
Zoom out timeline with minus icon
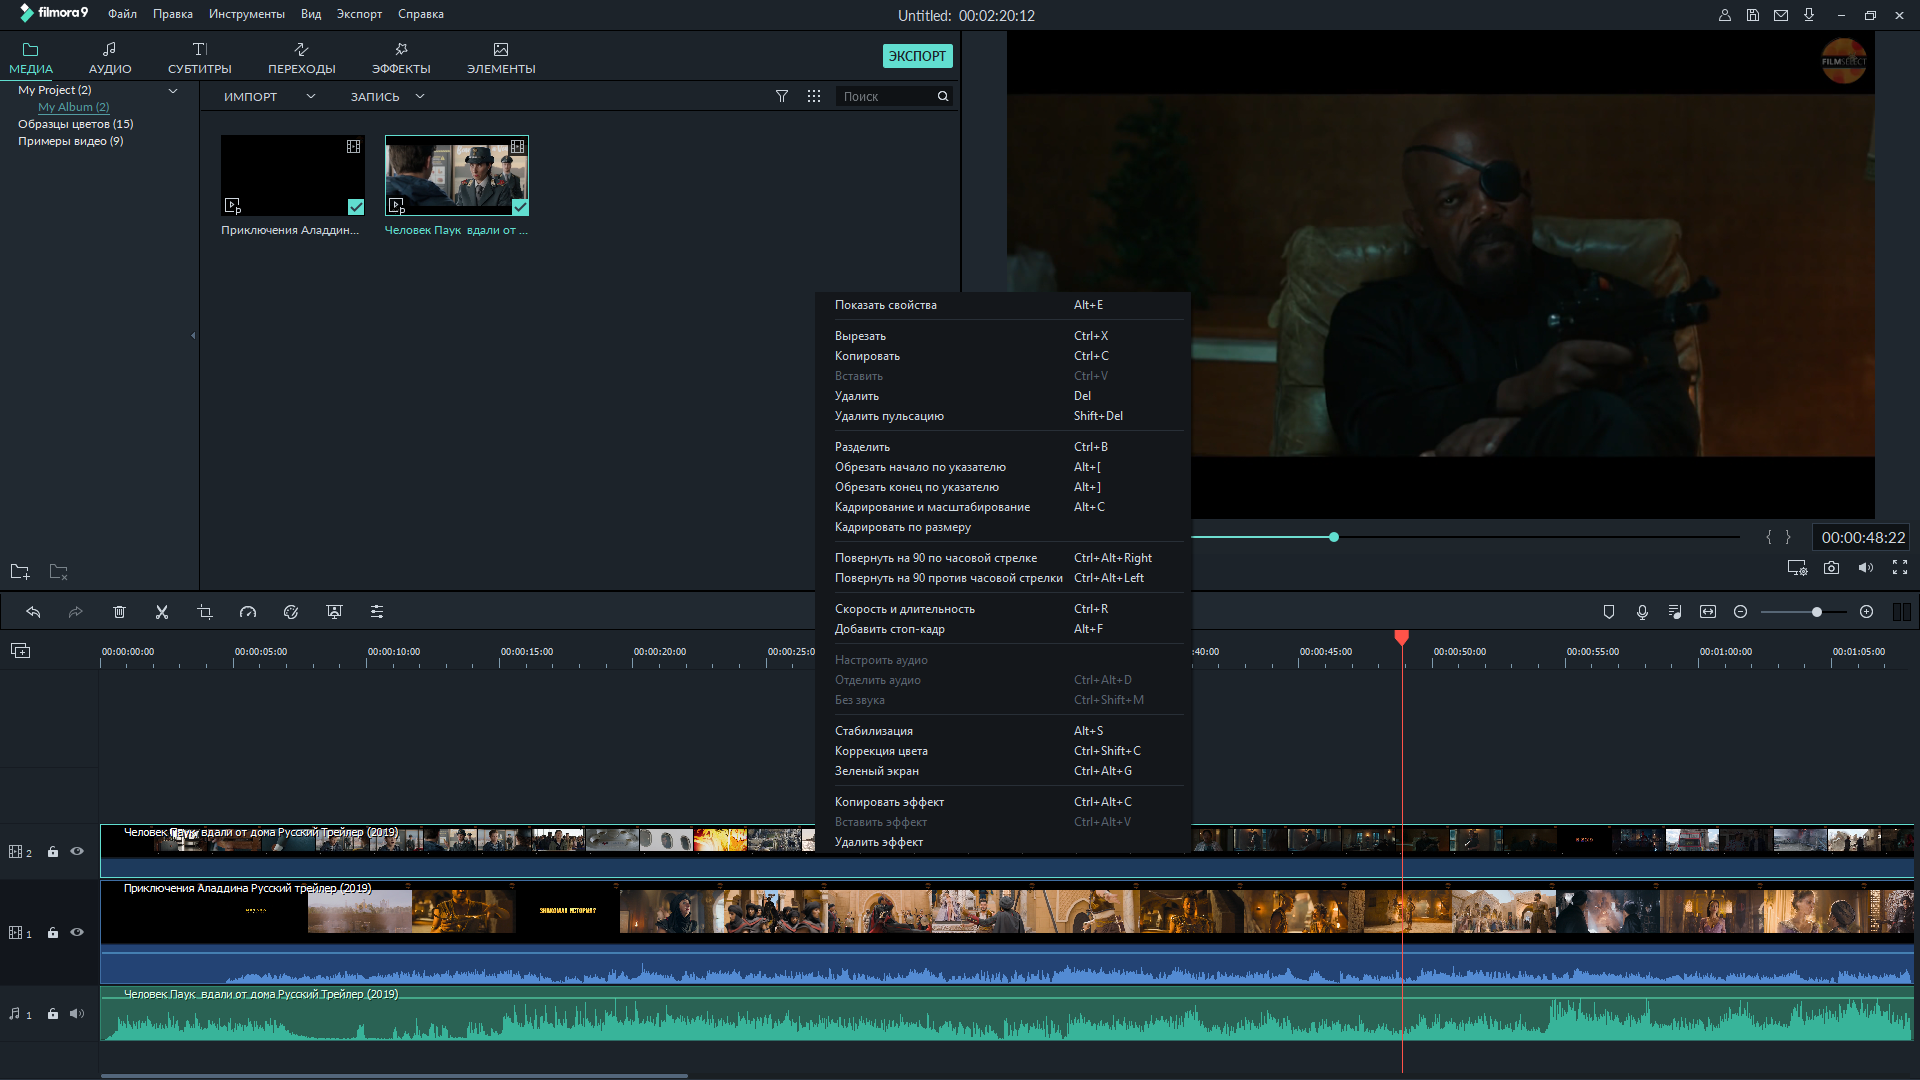[x=1740, y=612]
